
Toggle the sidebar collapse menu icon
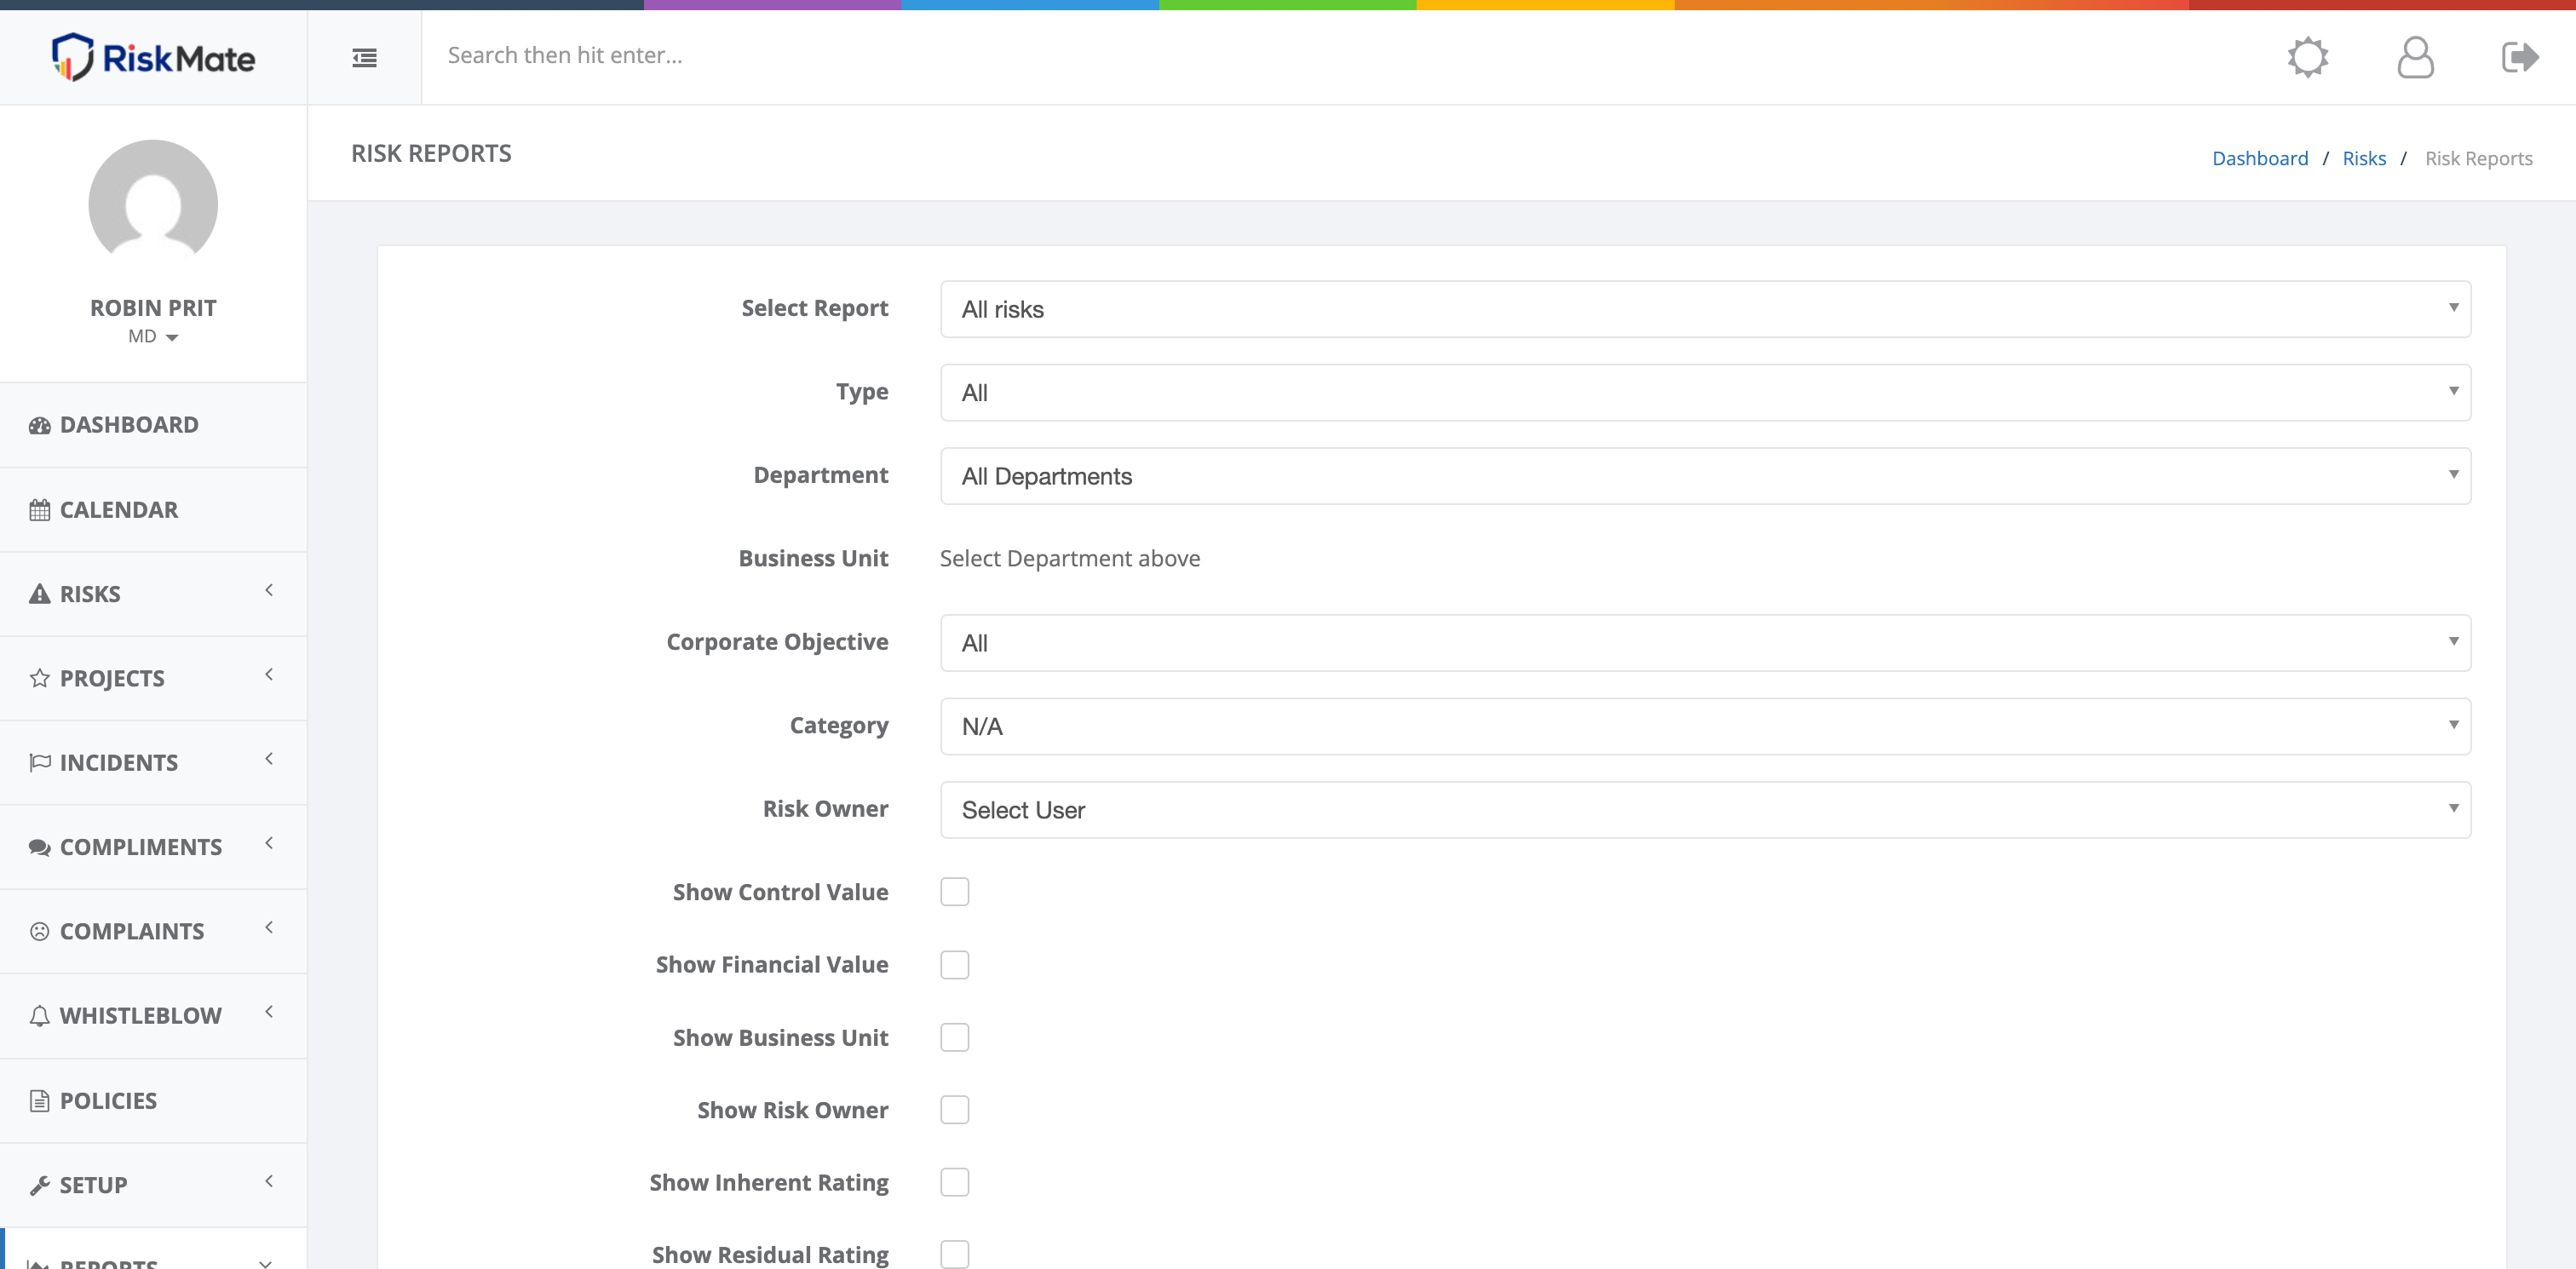pyautogui.click(x=364, y=58)
